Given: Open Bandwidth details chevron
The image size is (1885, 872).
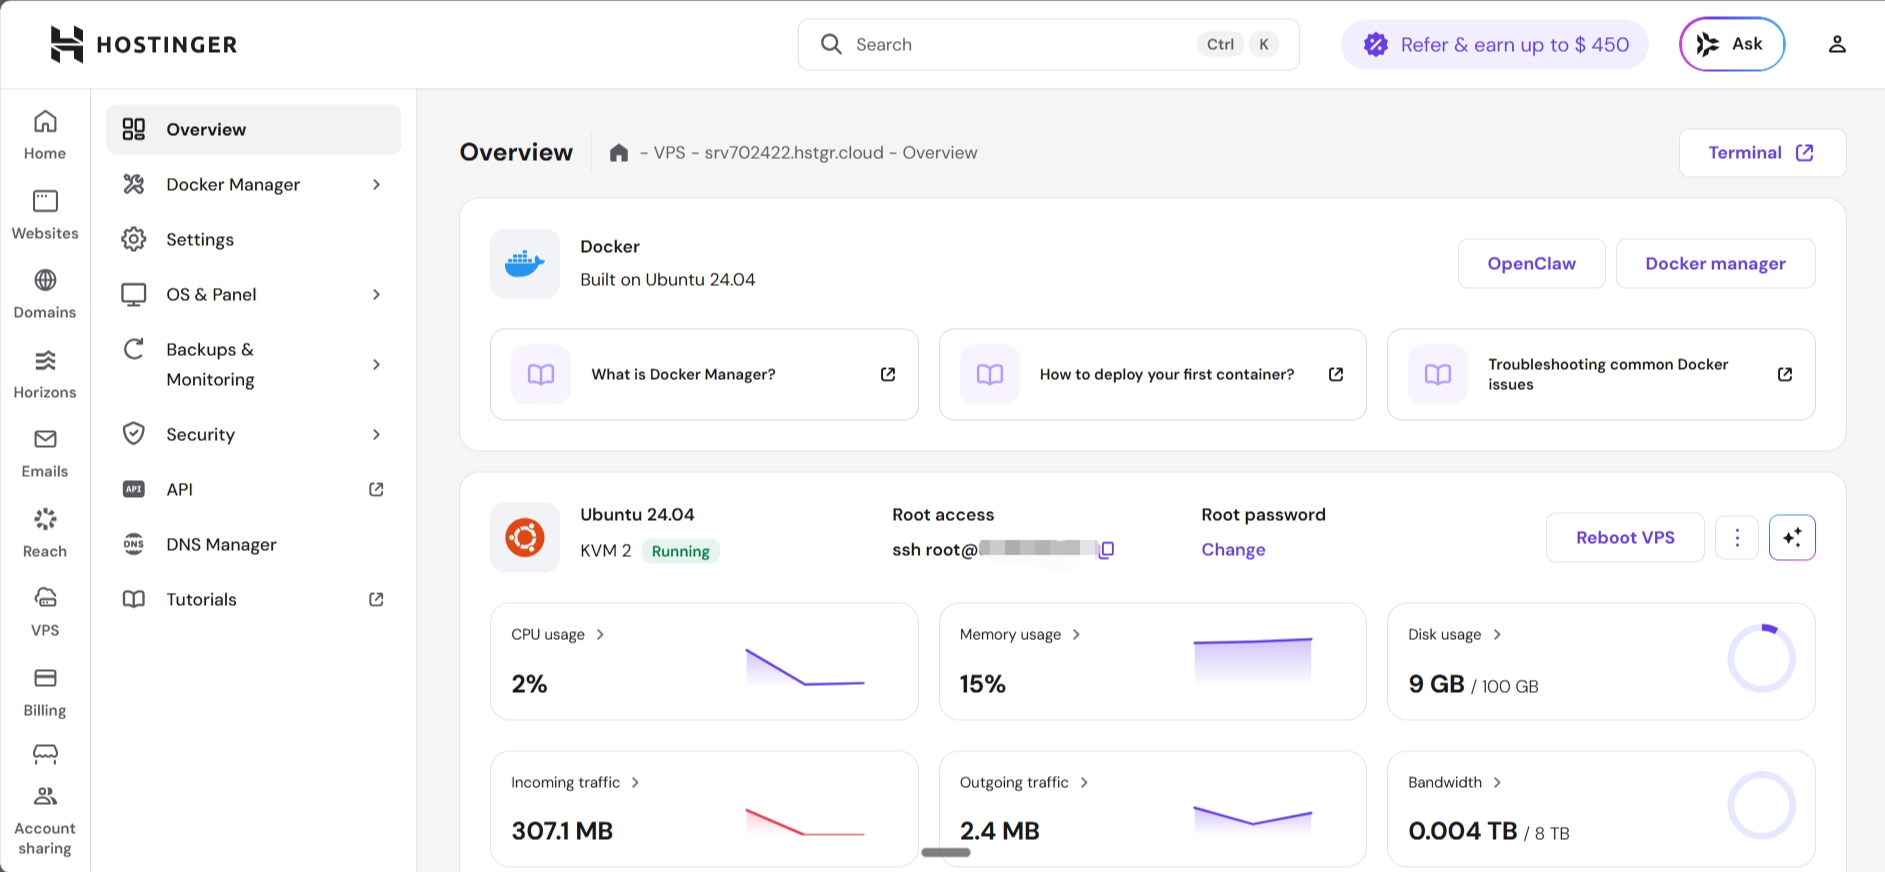Looking at the screenshot, I should [1497, 782].
